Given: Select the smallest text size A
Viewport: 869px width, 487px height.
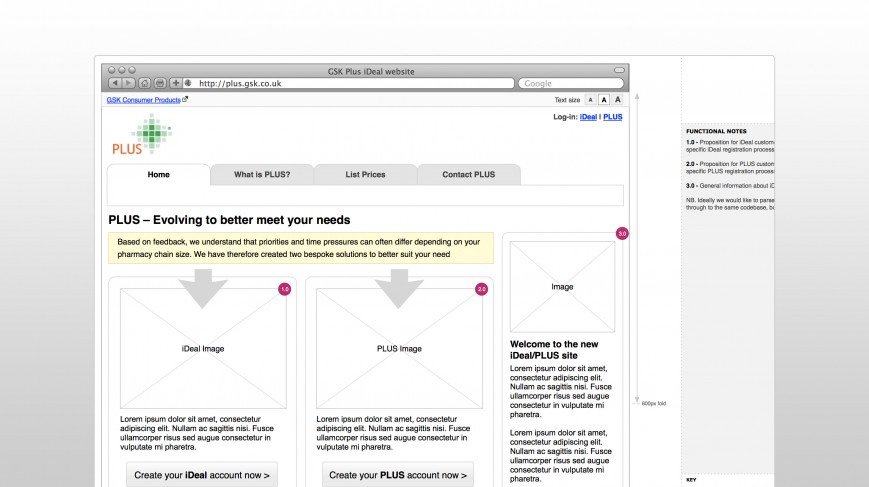Looking at the screenshot, I should 590,100.
